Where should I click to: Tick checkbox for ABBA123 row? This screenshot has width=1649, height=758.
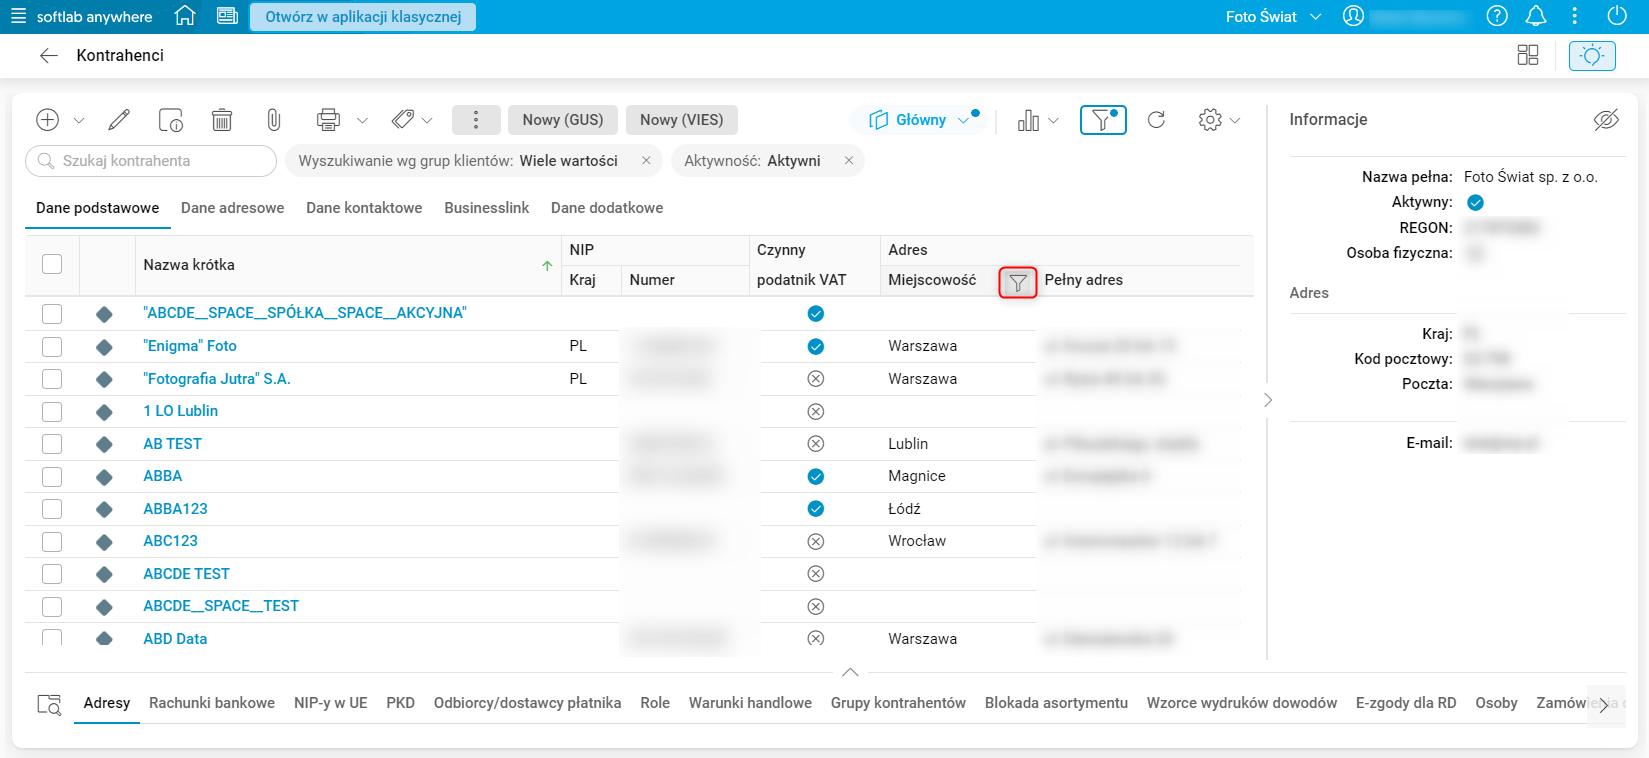[x=52, y=509]
